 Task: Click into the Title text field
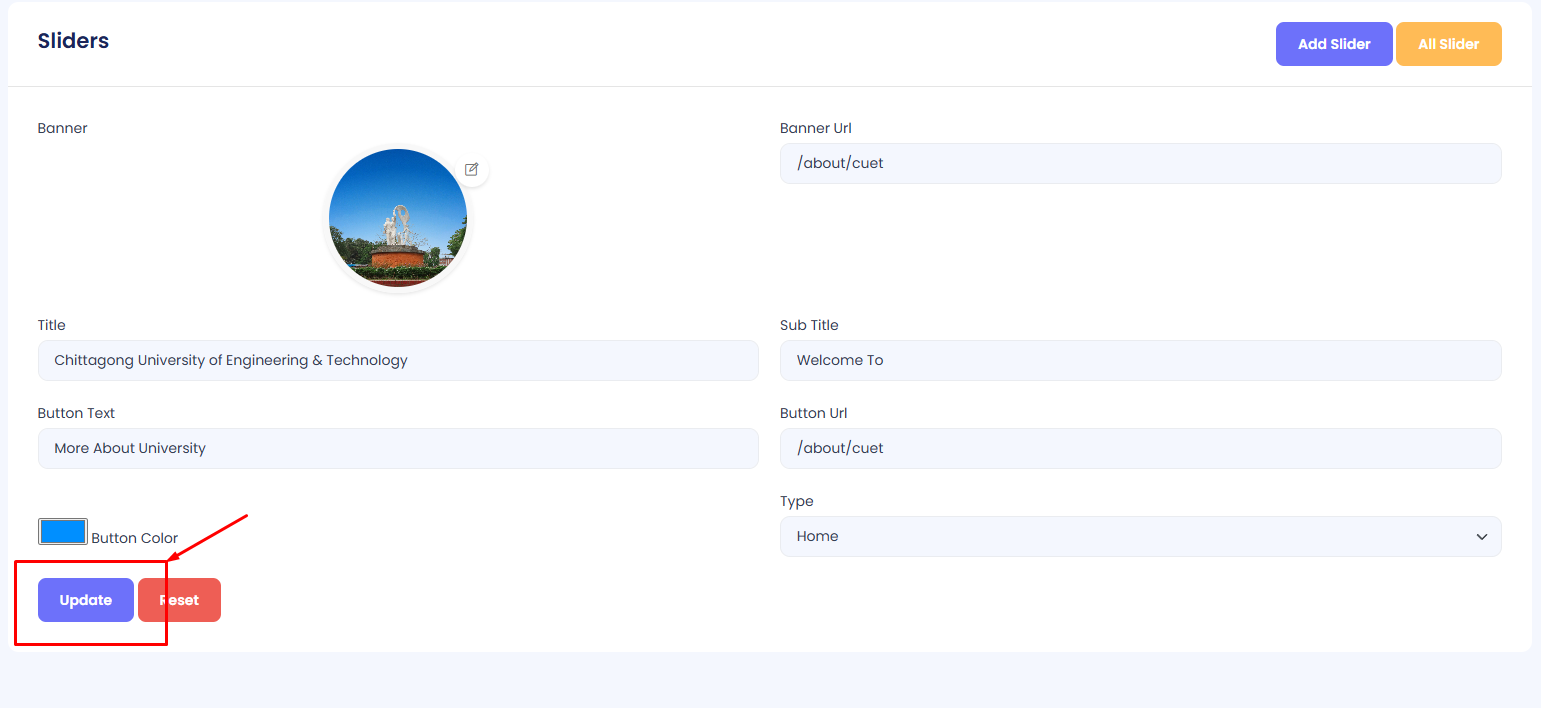(x=398, y=360)
